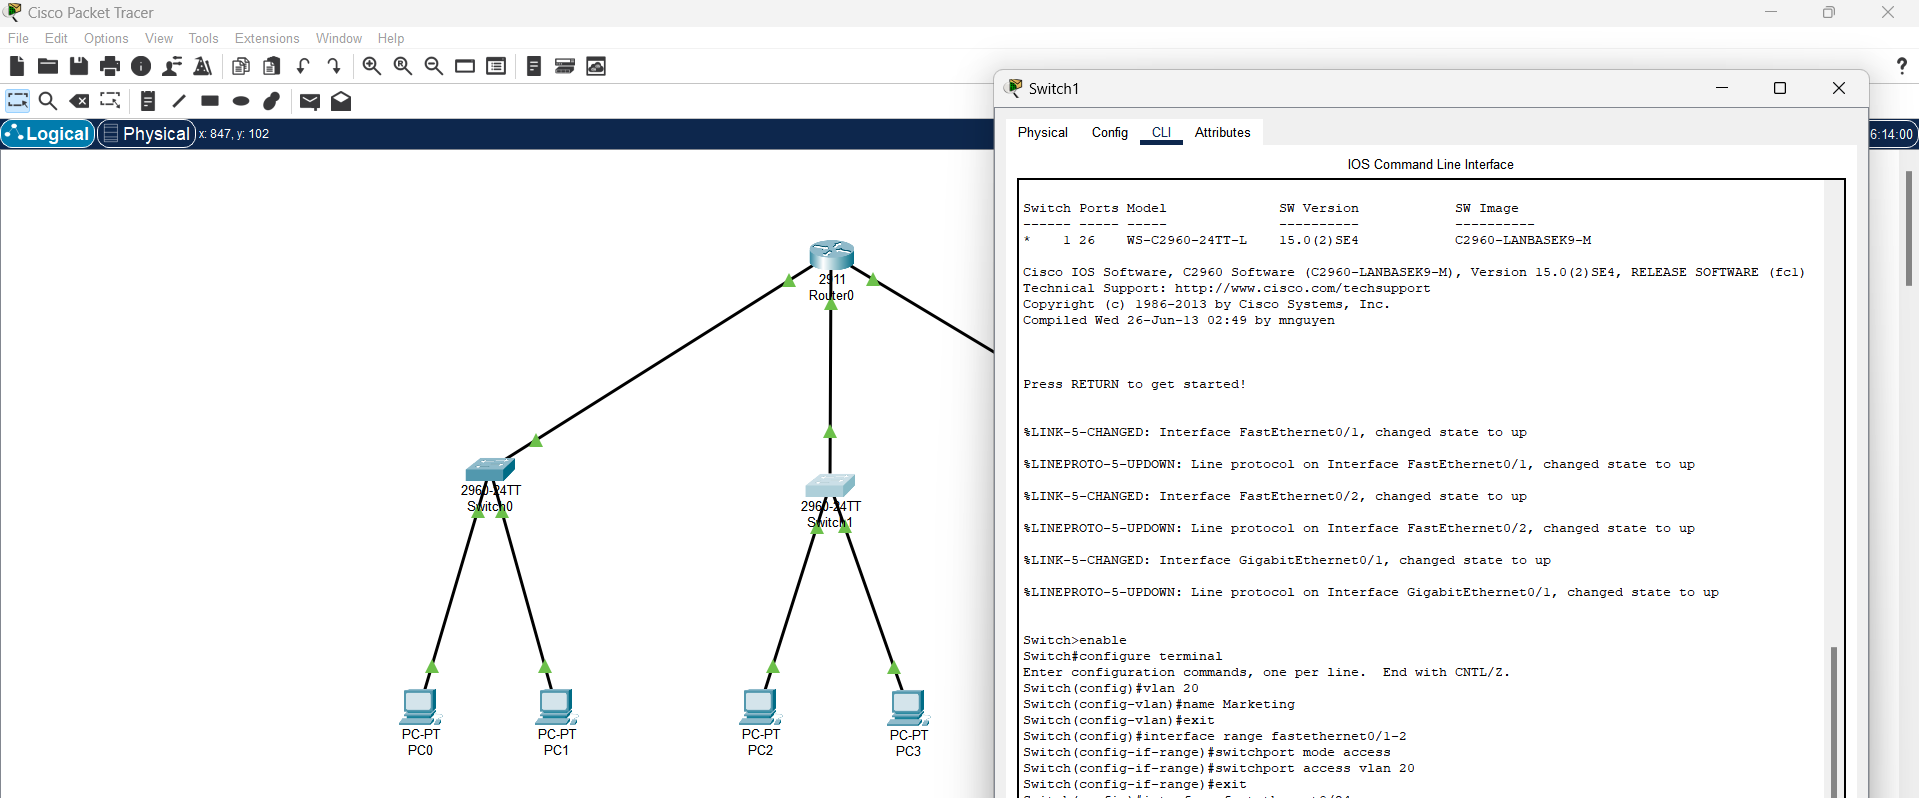Open the Help menu

tap(391, 38)
